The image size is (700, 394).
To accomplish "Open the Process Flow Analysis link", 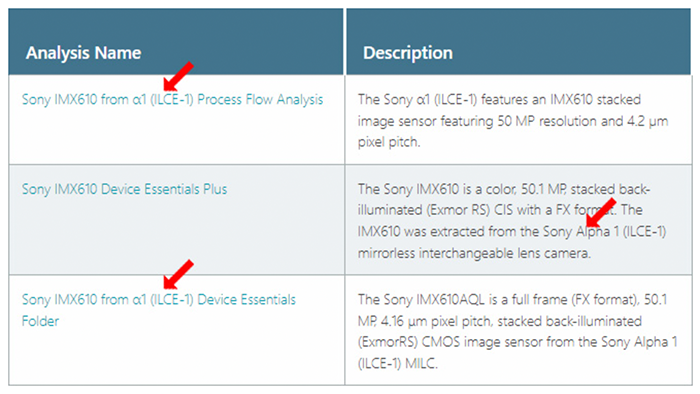I will tap(172, 100).
